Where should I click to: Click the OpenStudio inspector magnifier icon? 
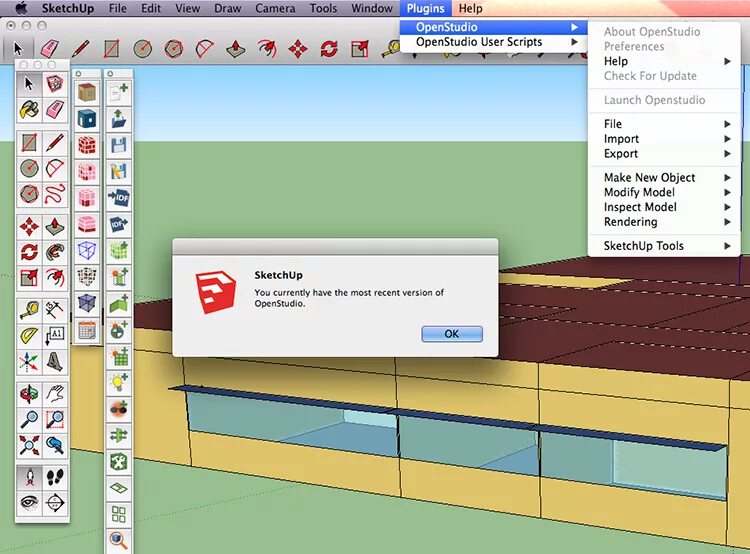[119, 540]
